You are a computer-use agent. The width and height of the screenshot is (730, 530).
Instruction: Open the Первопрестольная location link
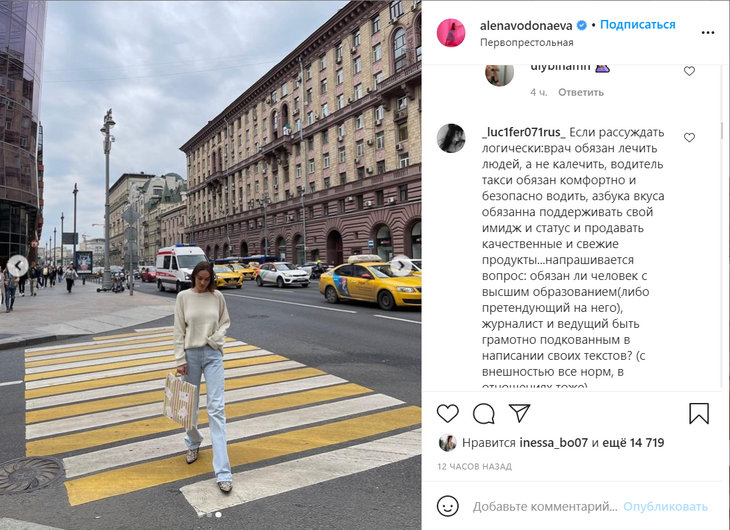(527, 42)
